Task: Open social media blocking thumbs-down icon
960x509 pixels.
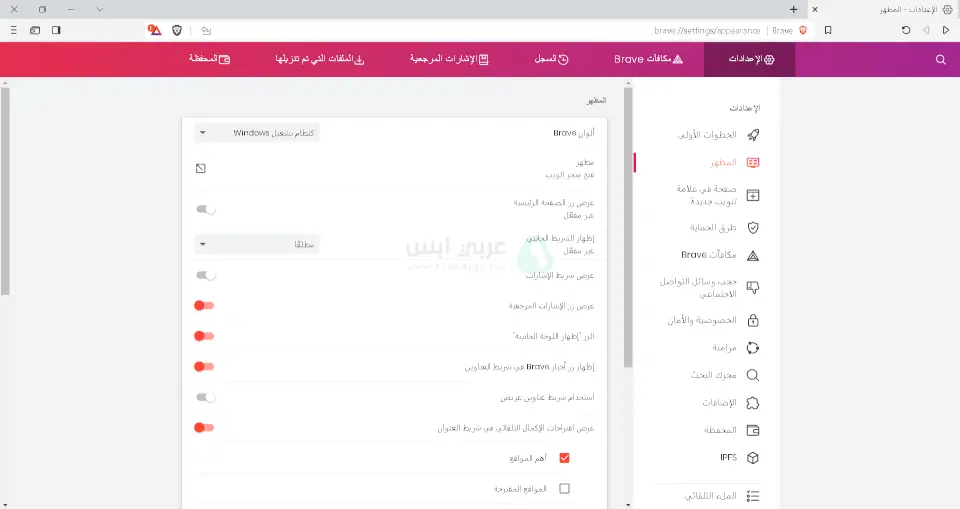Action: coord(753,287)
